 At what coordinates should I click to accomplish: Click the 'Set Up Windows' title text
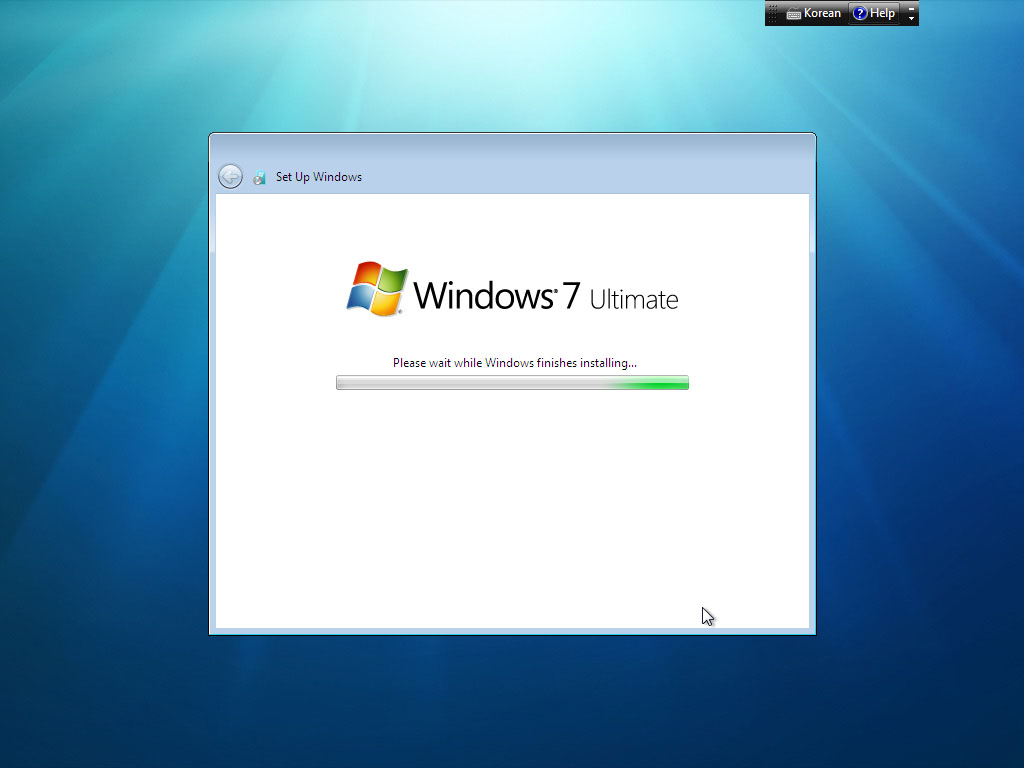[319, 177]
